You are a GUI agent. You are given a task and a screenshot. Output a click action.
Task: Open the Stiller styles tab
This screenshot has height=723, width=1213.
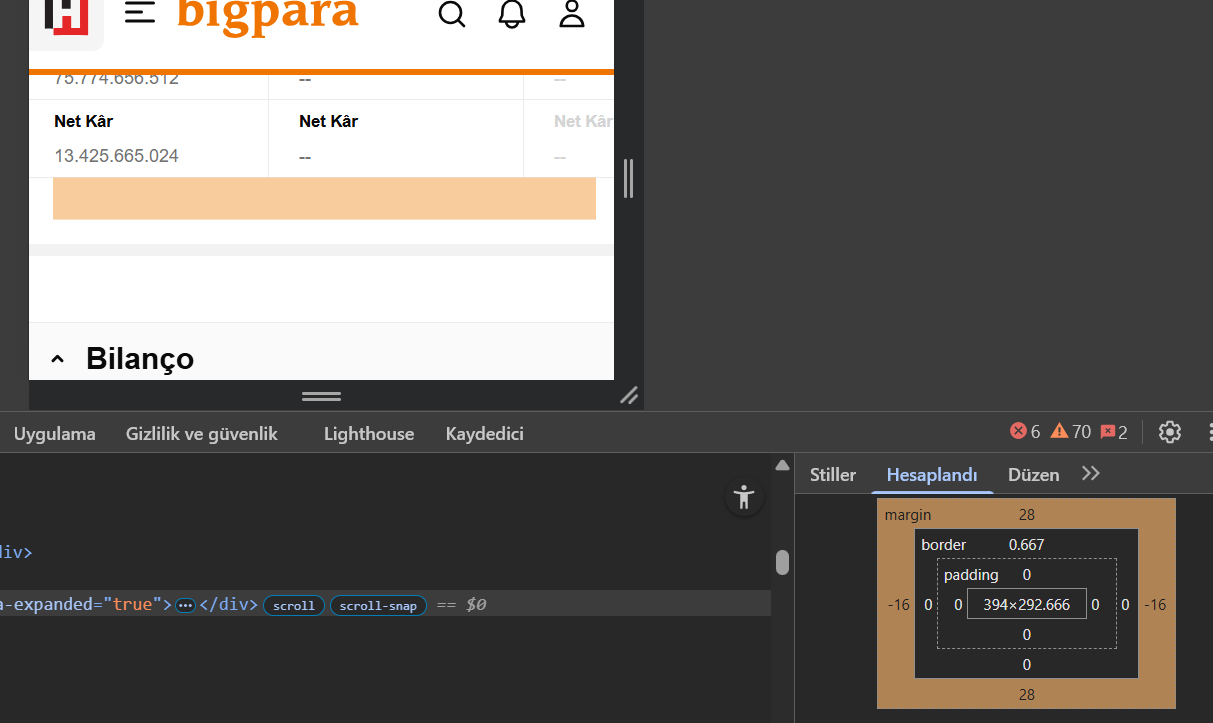(x=833, y=475)
